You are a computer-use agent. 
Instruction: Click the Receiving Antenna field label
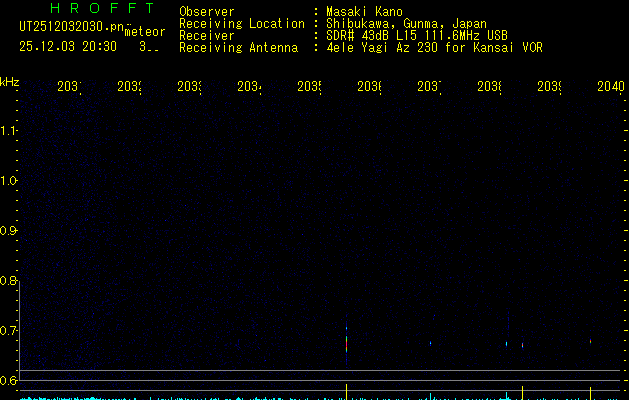(238, 47)
